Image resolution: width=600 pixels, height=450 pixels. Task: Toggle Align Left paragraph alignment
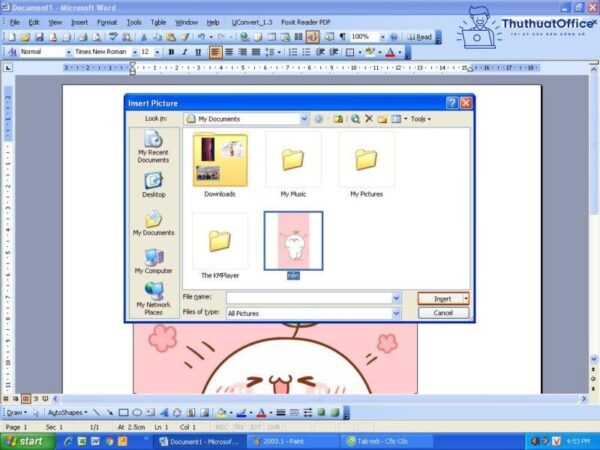click(215, 52)
